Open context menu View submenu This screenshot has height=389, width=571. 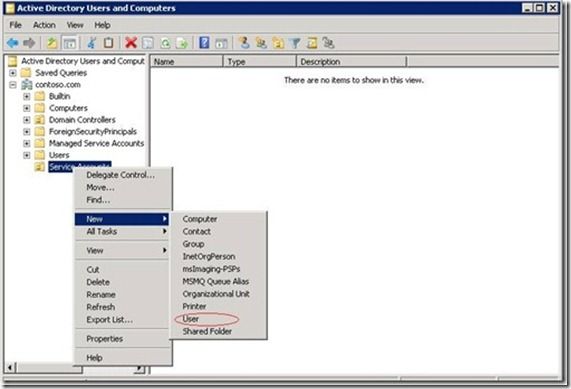pyautogui.click(x=122, y=251)
